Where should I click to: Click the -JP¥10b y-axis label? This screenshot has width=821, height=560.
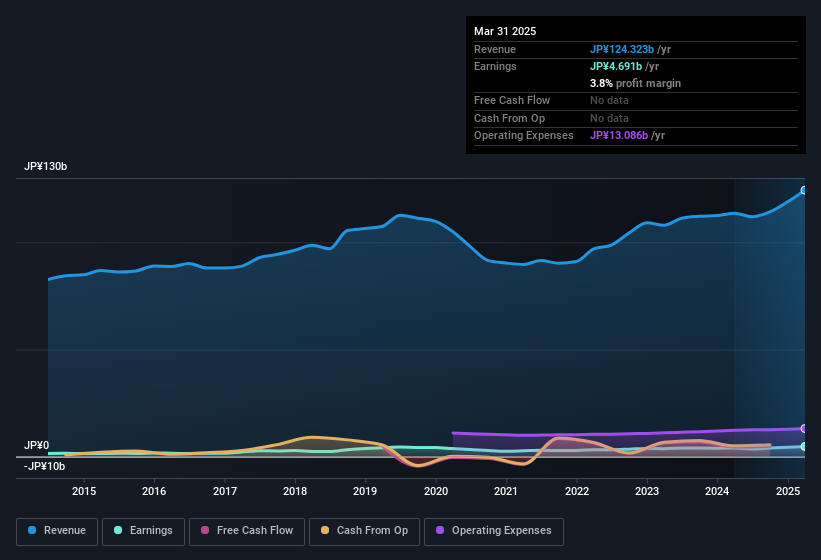point(45,466)
